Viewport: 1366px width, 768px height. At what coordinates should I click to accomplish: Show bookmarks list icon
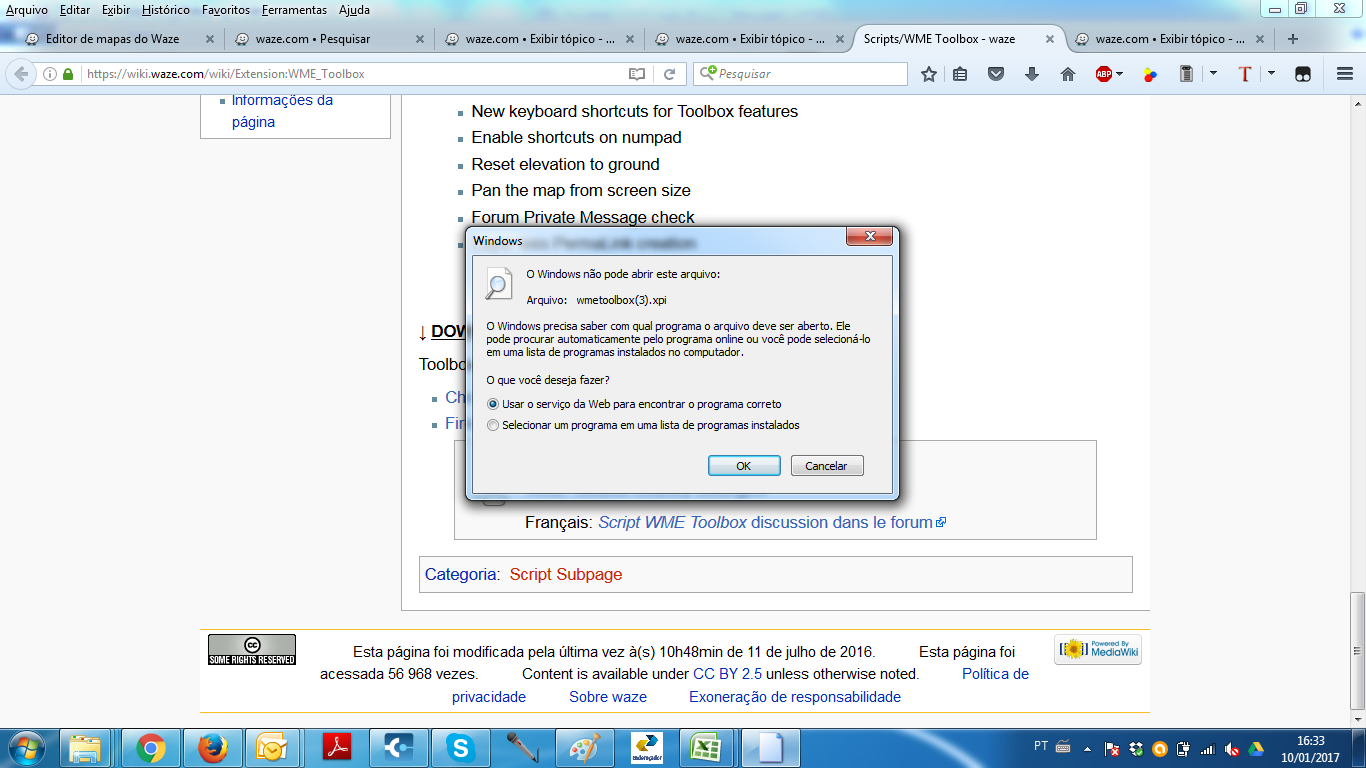click(960, 74)
